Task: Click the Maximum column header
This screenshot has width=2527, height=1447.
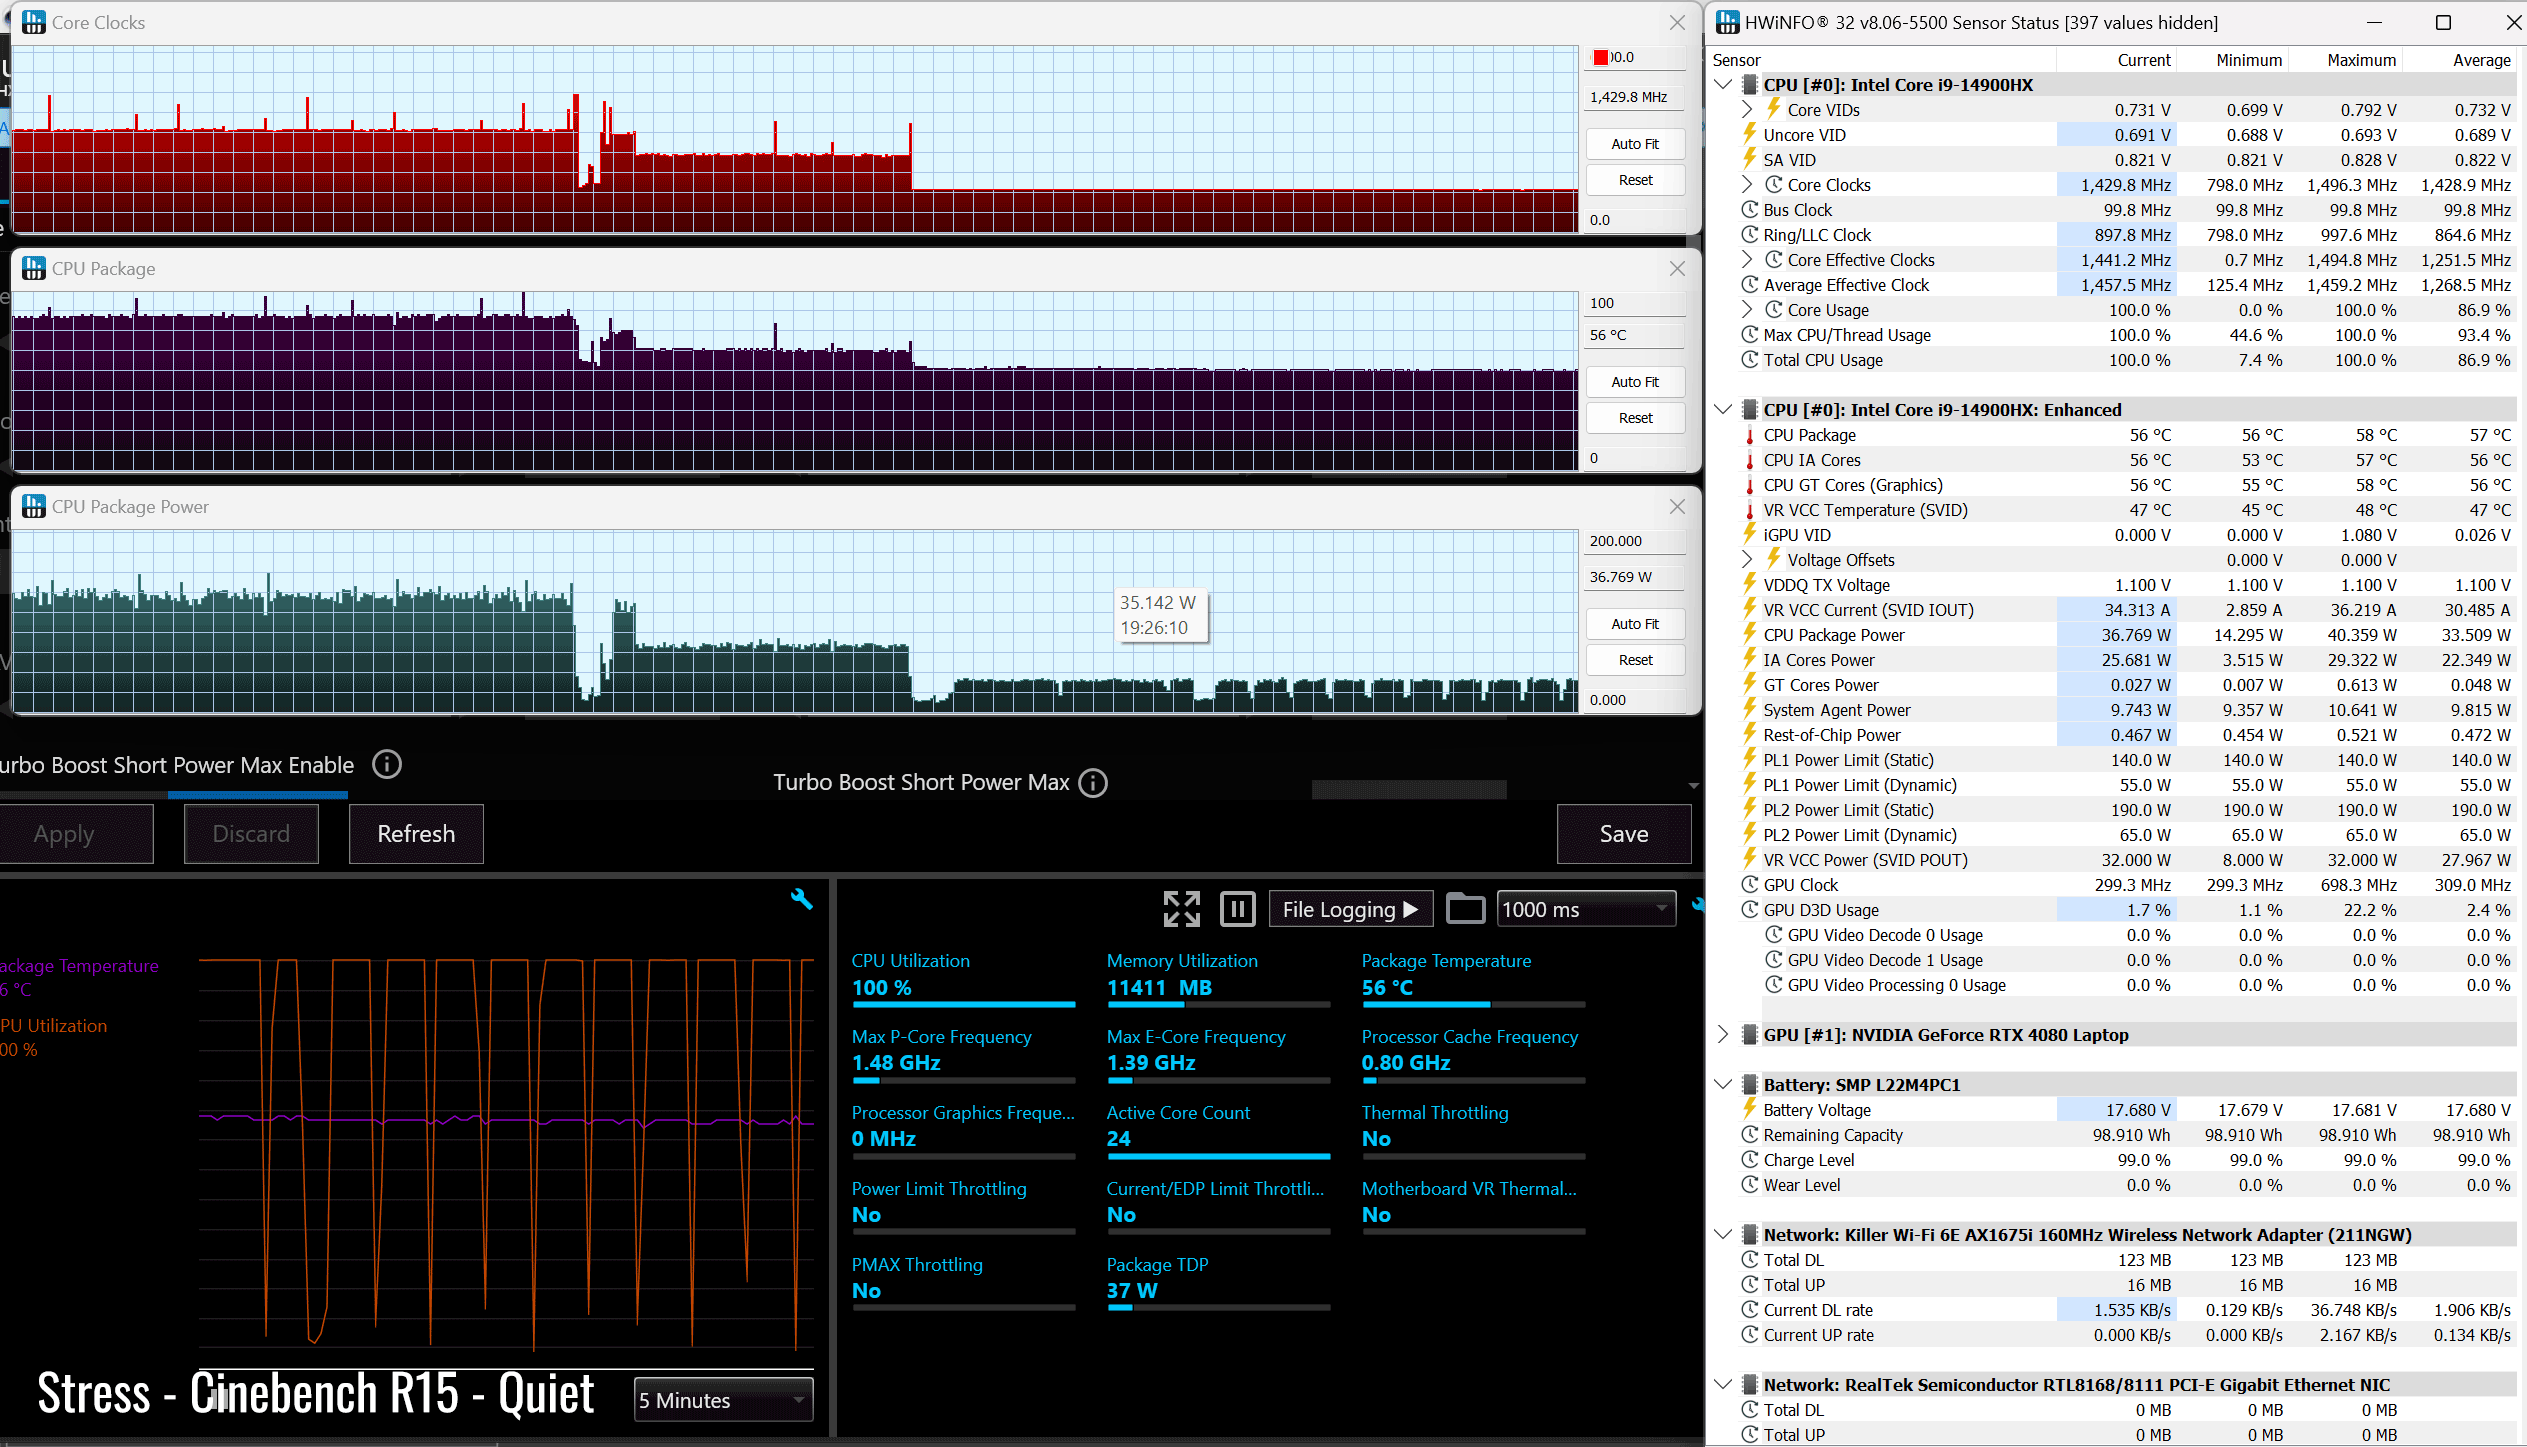Action: click(2346, 60)
